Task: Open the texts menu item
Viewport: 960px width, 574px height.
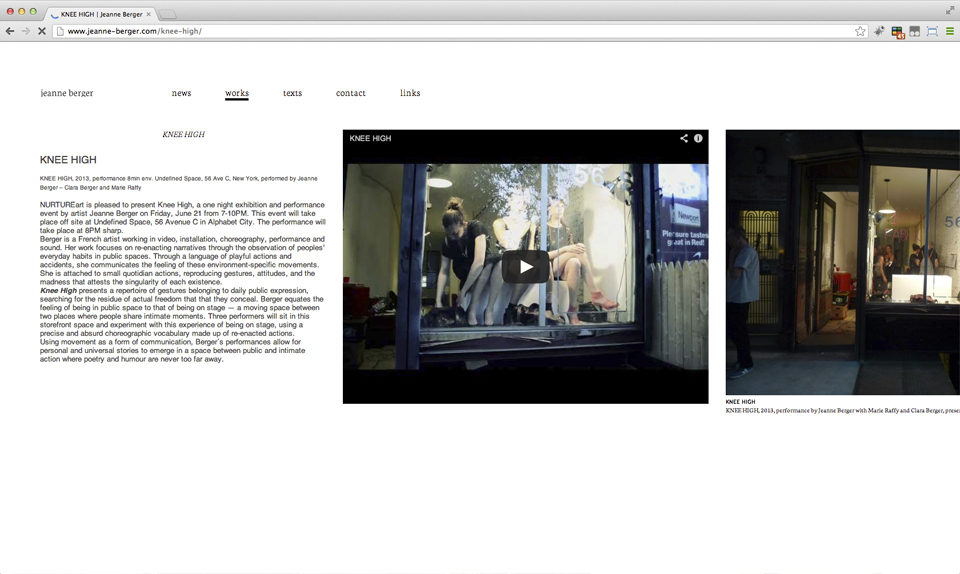Action: (x=293, y=93)
